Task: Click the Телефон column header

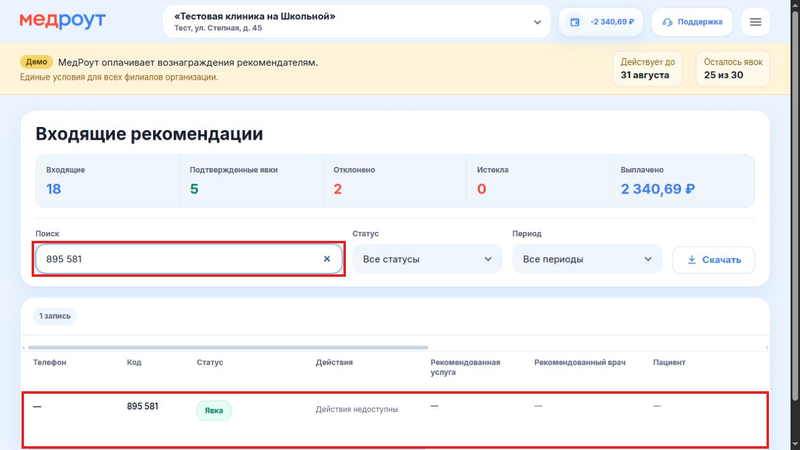Action: [49, 362]
